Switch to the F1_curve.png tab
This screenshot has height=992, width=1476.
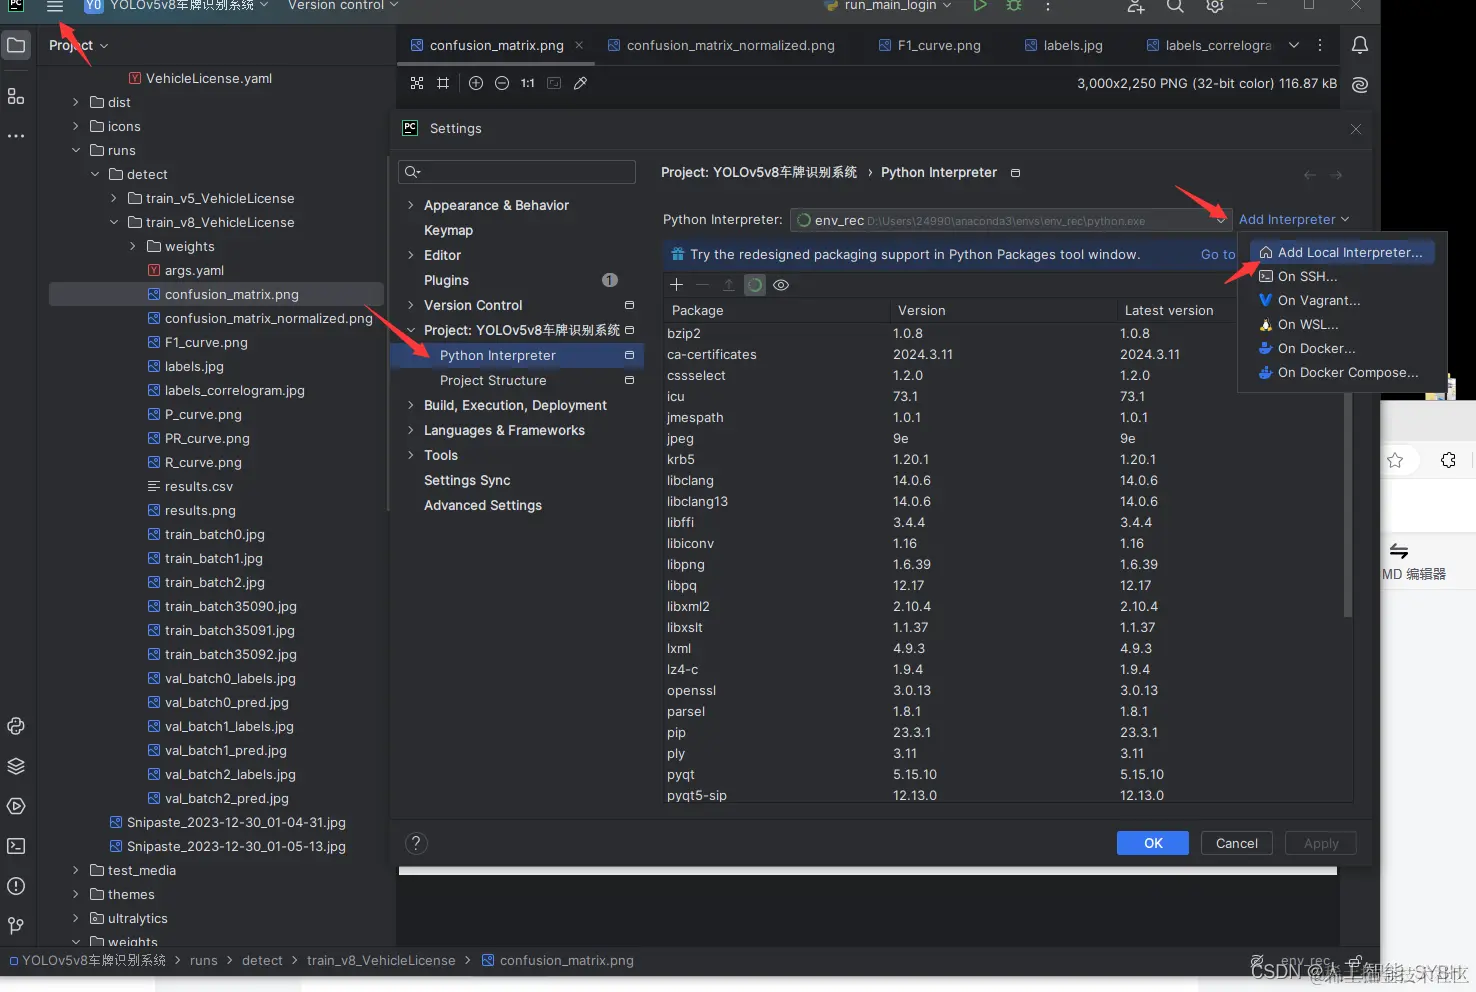click(x=930, y=45)
